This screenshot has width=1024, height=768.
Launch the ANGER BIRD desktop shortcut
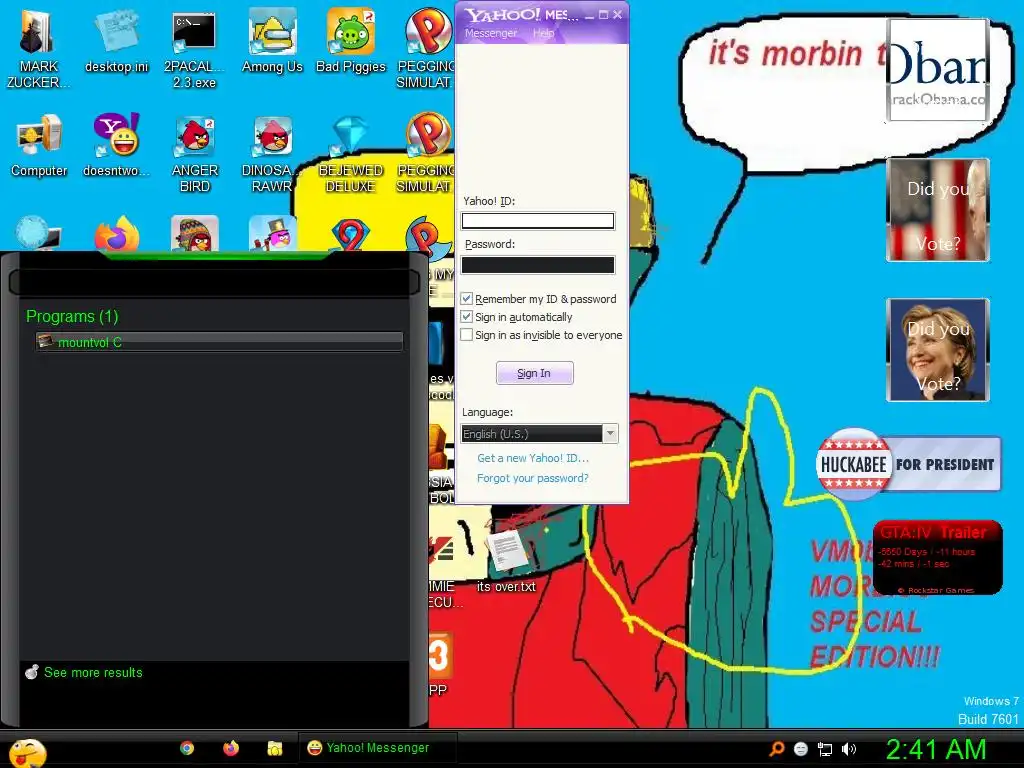(x=195, y=152)
